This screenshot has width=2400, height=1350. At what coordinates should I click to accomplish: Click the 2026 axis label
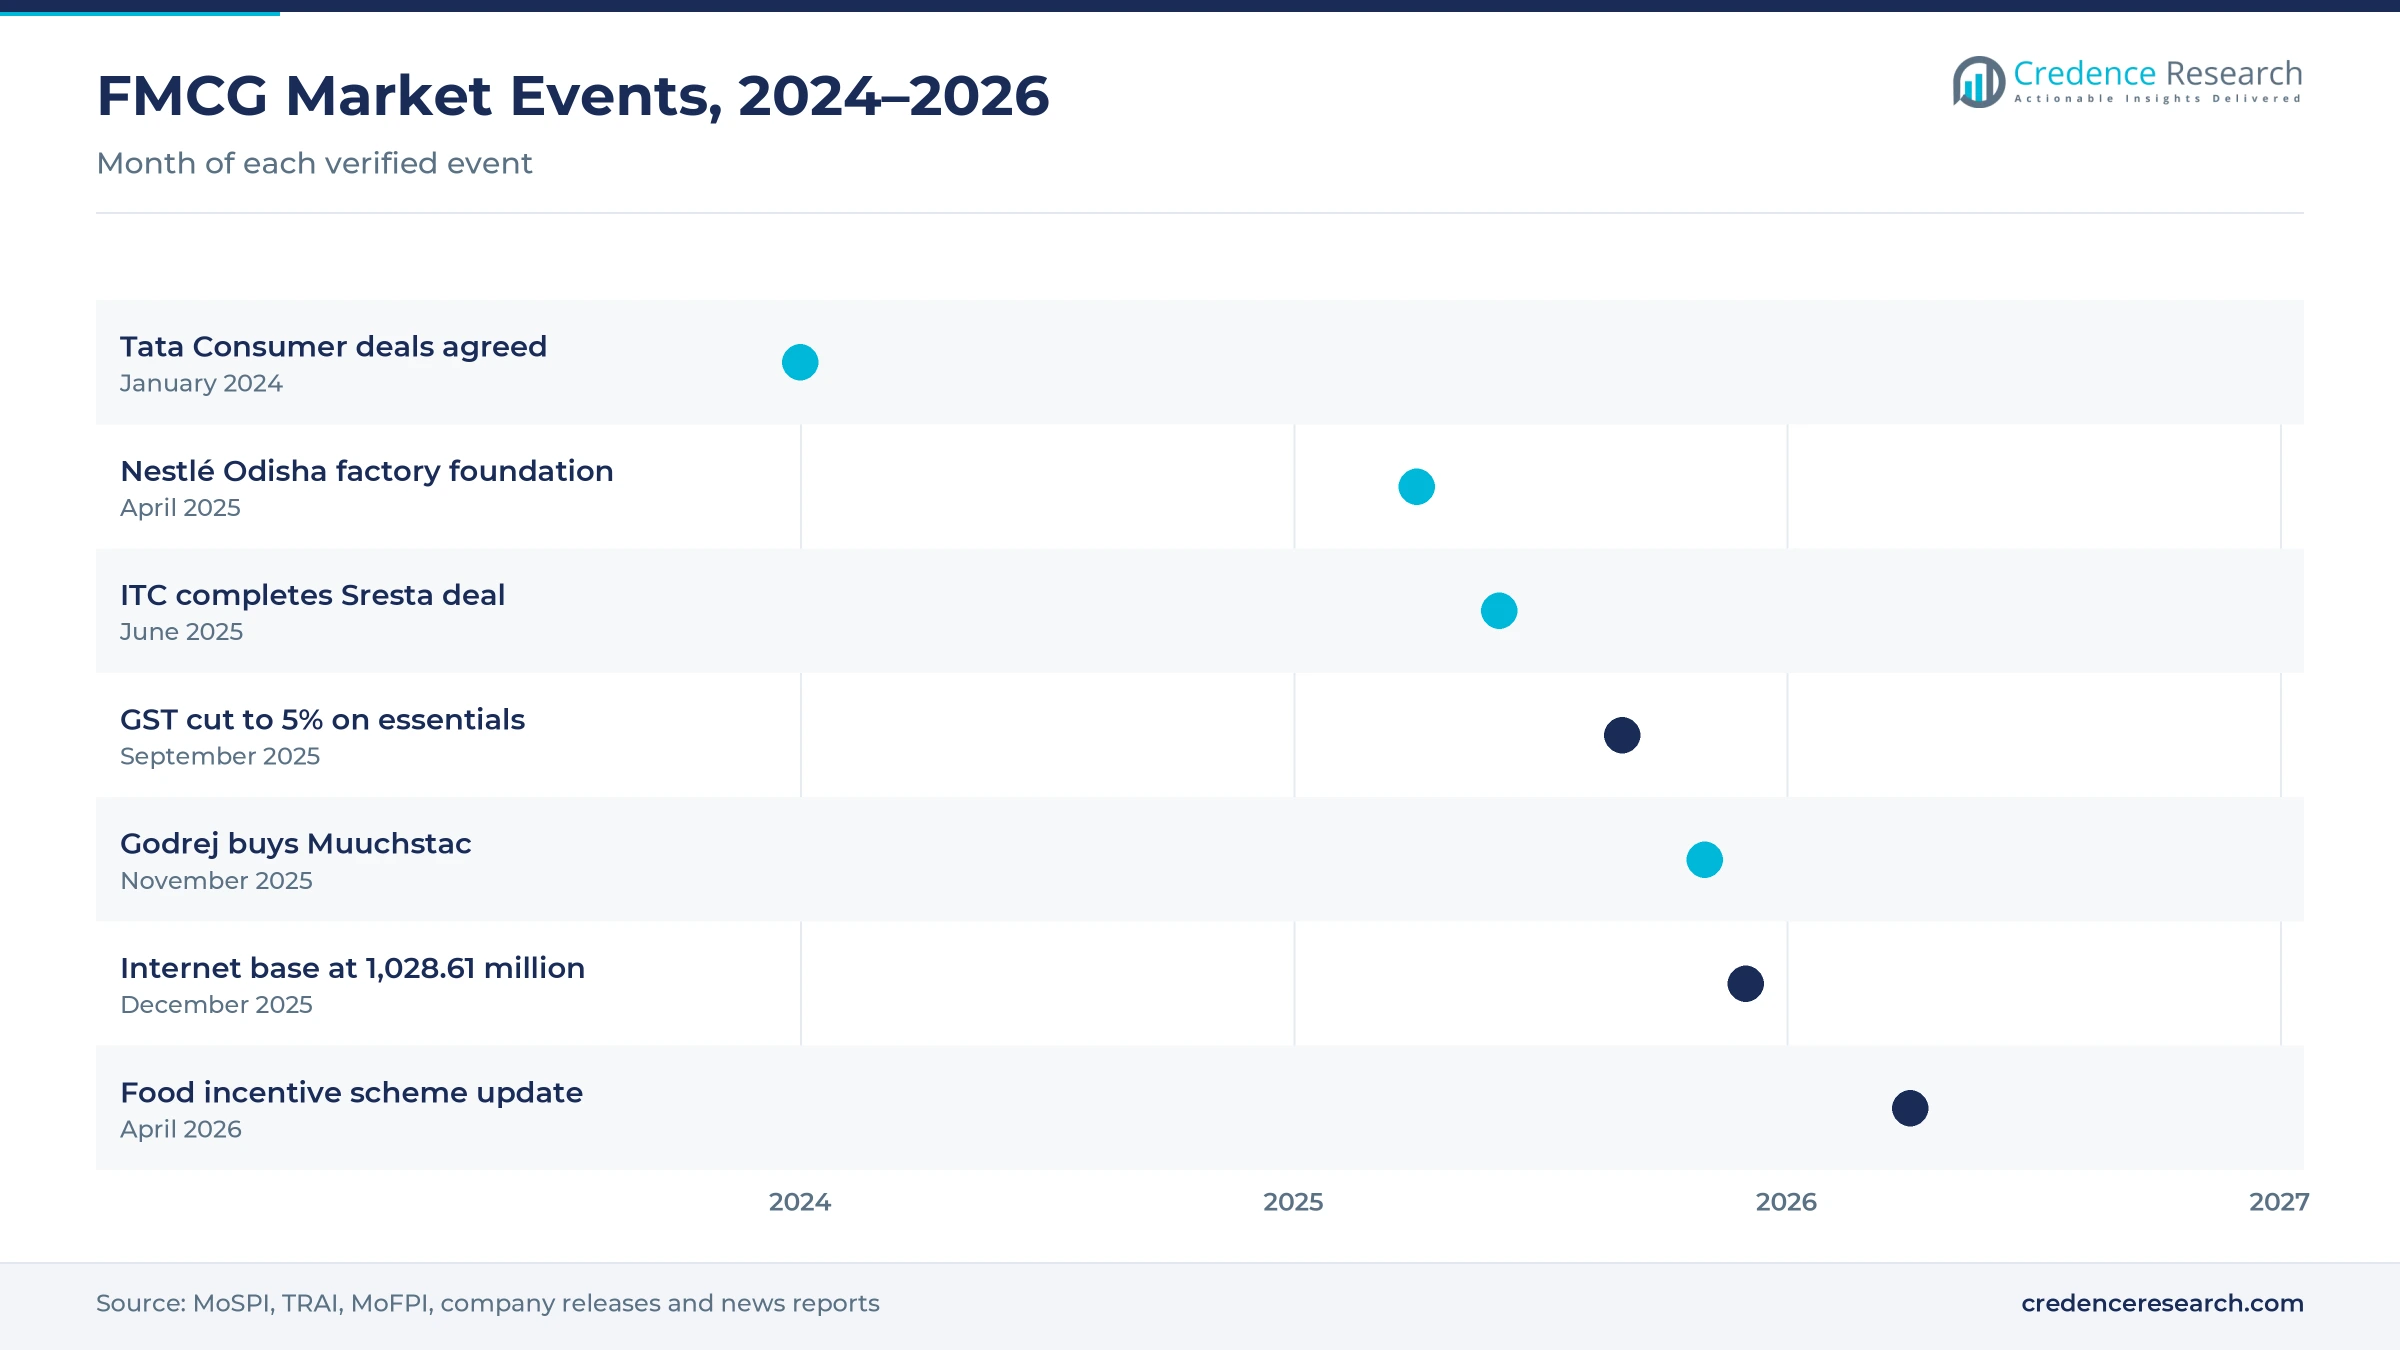pyautogui.click(x=1786, y=1202)
